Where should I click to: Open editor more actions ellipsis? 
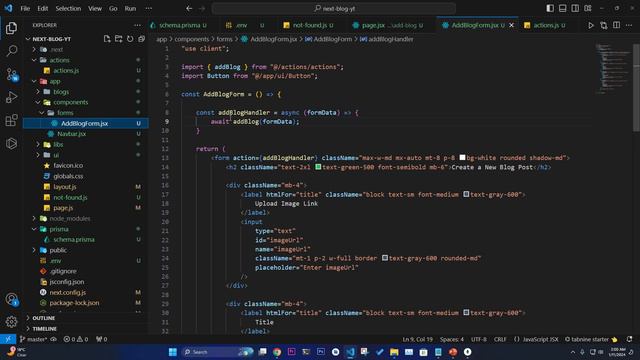tap(629, 25)
